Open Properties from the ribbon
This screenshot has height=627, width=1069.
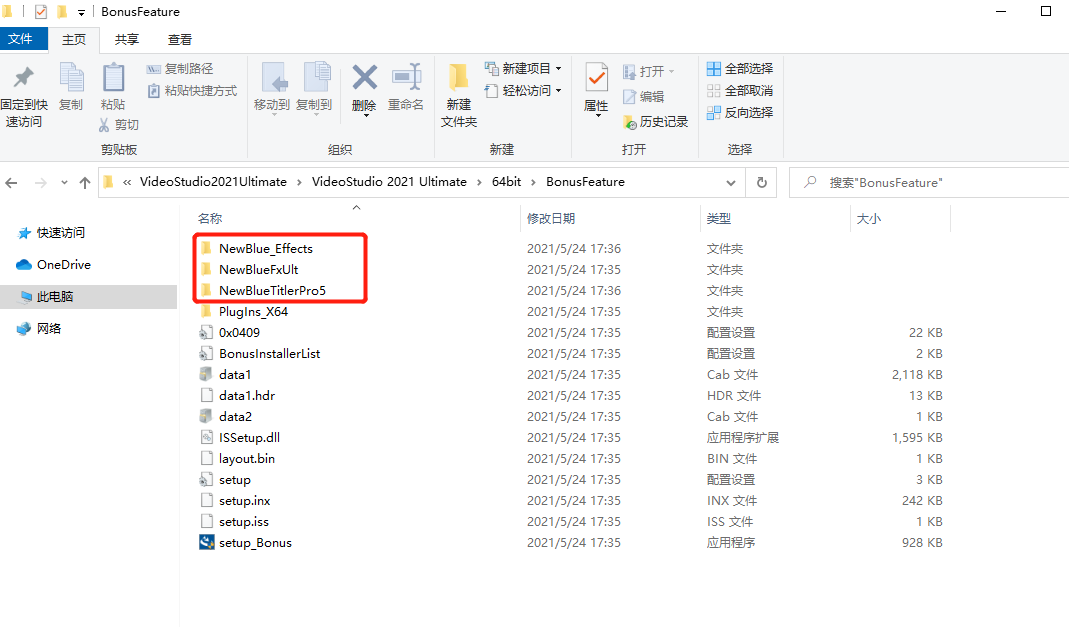pyautogui.click(x=596, y=88)
